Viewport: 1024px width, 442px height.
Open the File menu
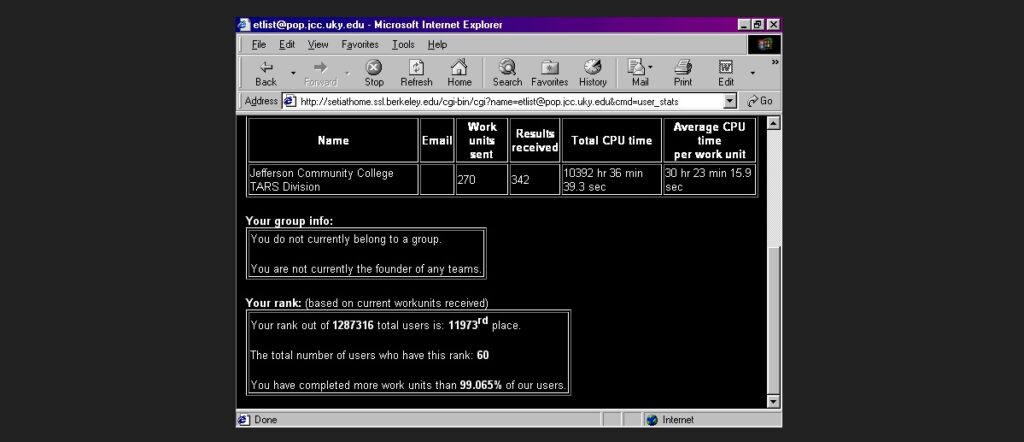pyautogui.click(x=259, y=44)
